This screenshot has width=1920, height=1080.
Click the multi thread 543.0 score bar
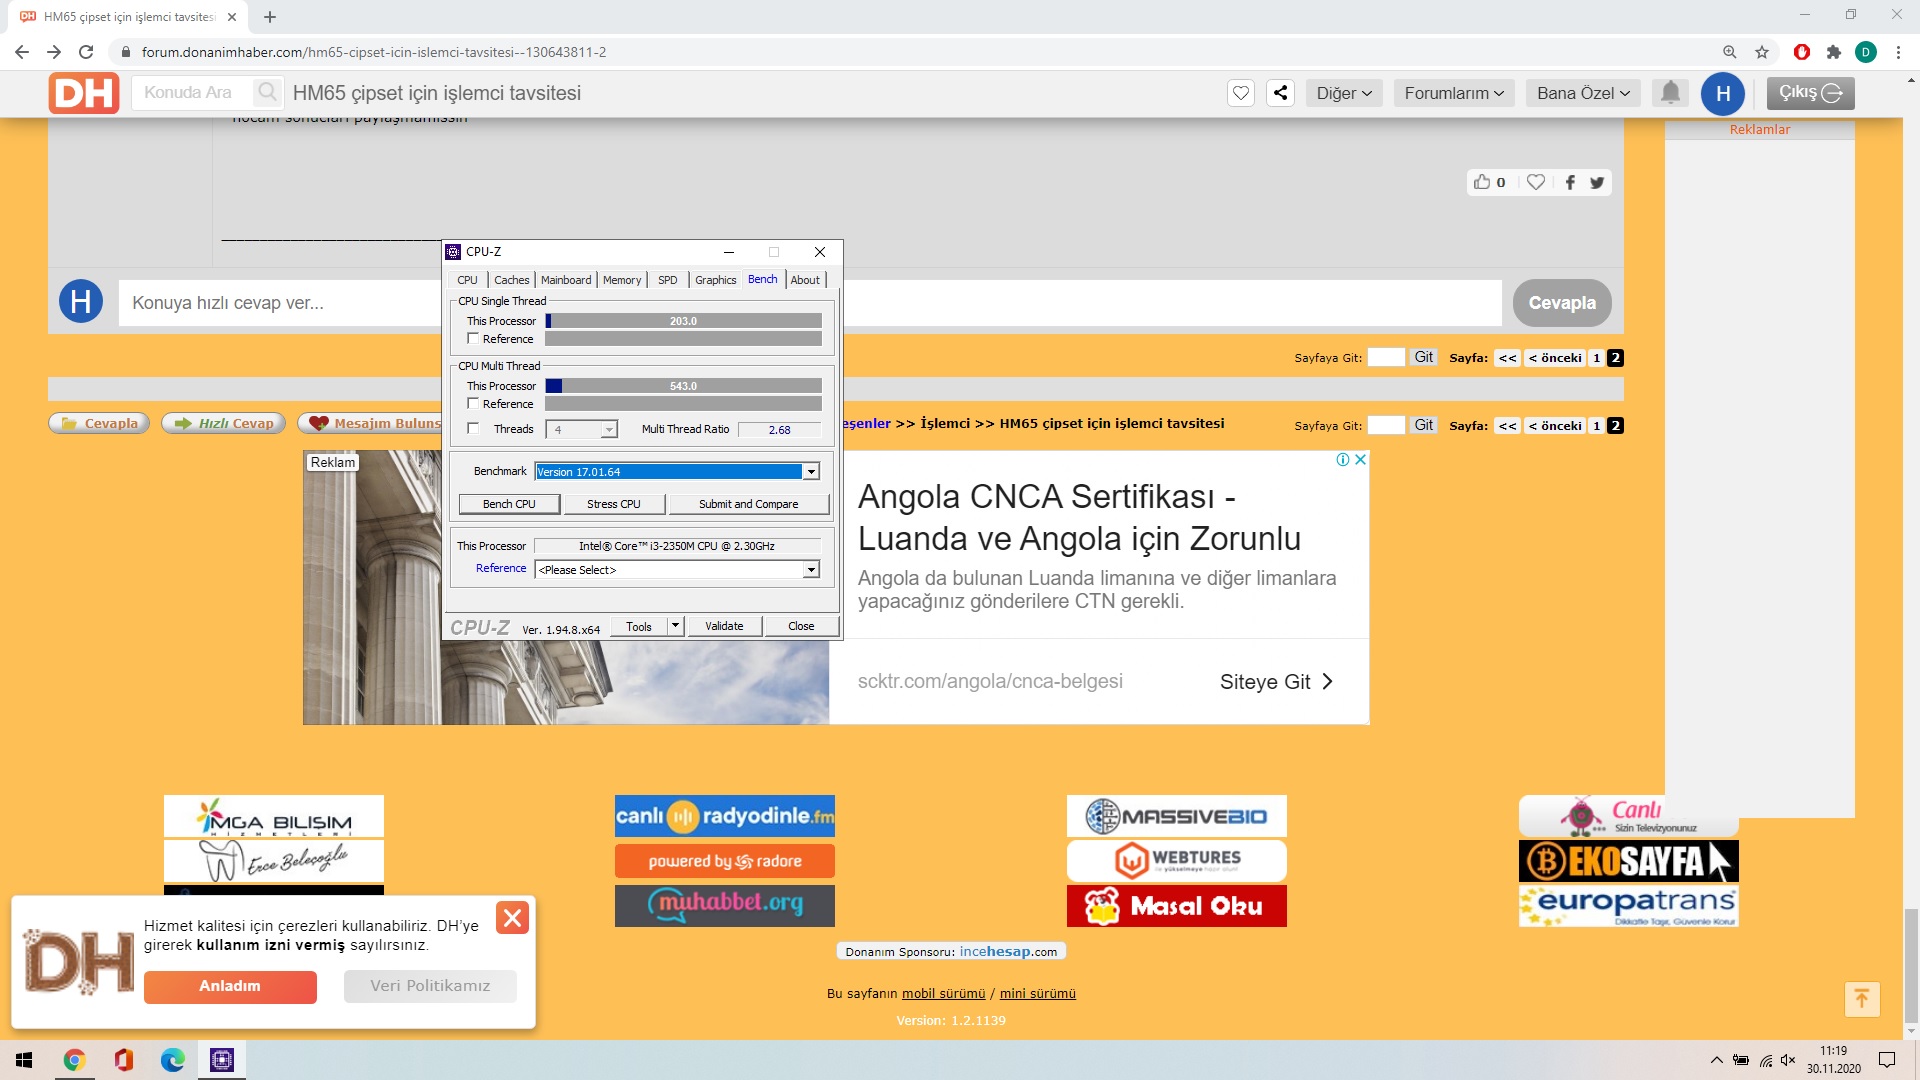click(x=684, y=386)
